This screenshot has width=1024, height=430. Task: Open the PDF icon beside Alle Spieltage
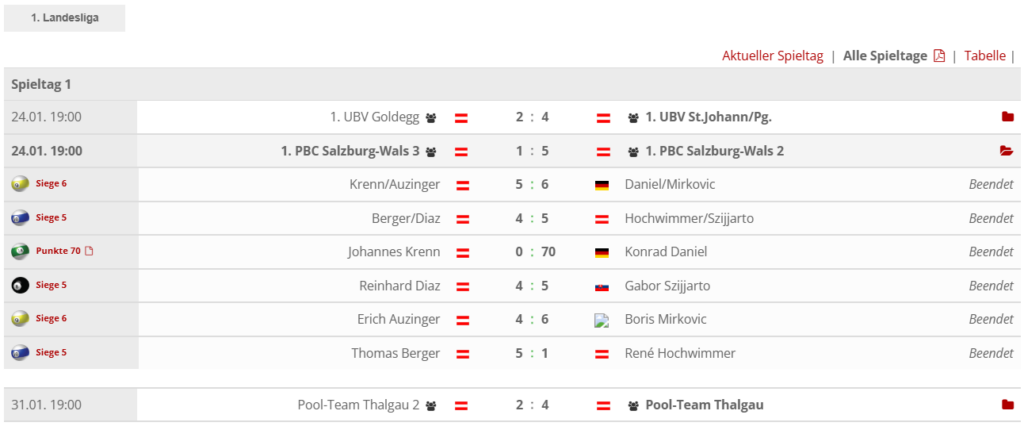tap(939, 56)
